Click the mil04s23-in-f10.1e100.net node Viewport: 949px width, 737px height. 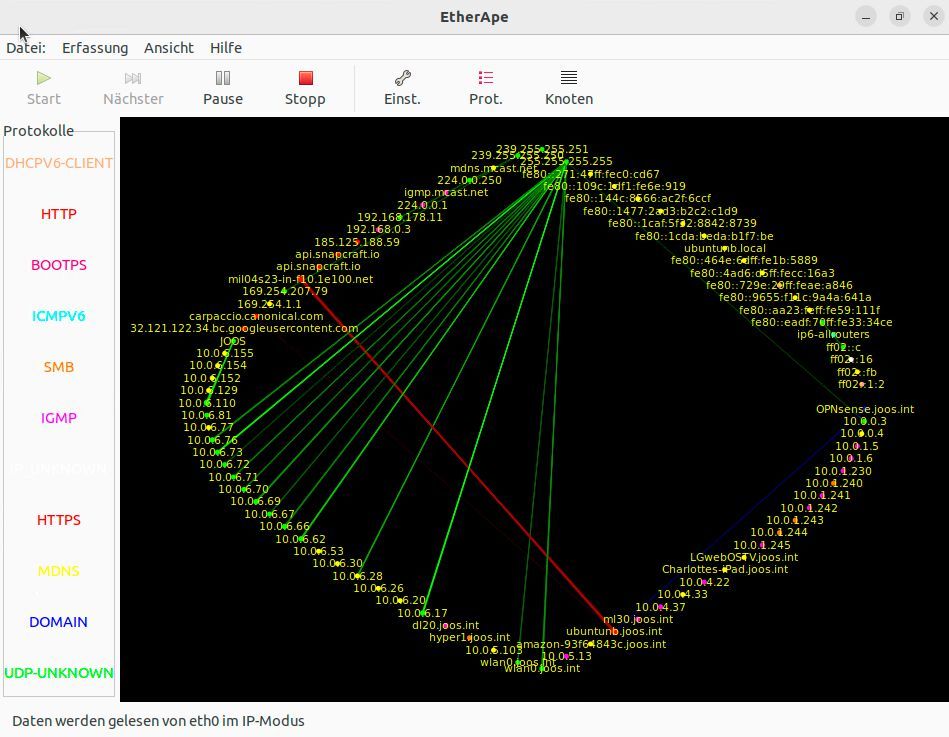pos(300,279)
